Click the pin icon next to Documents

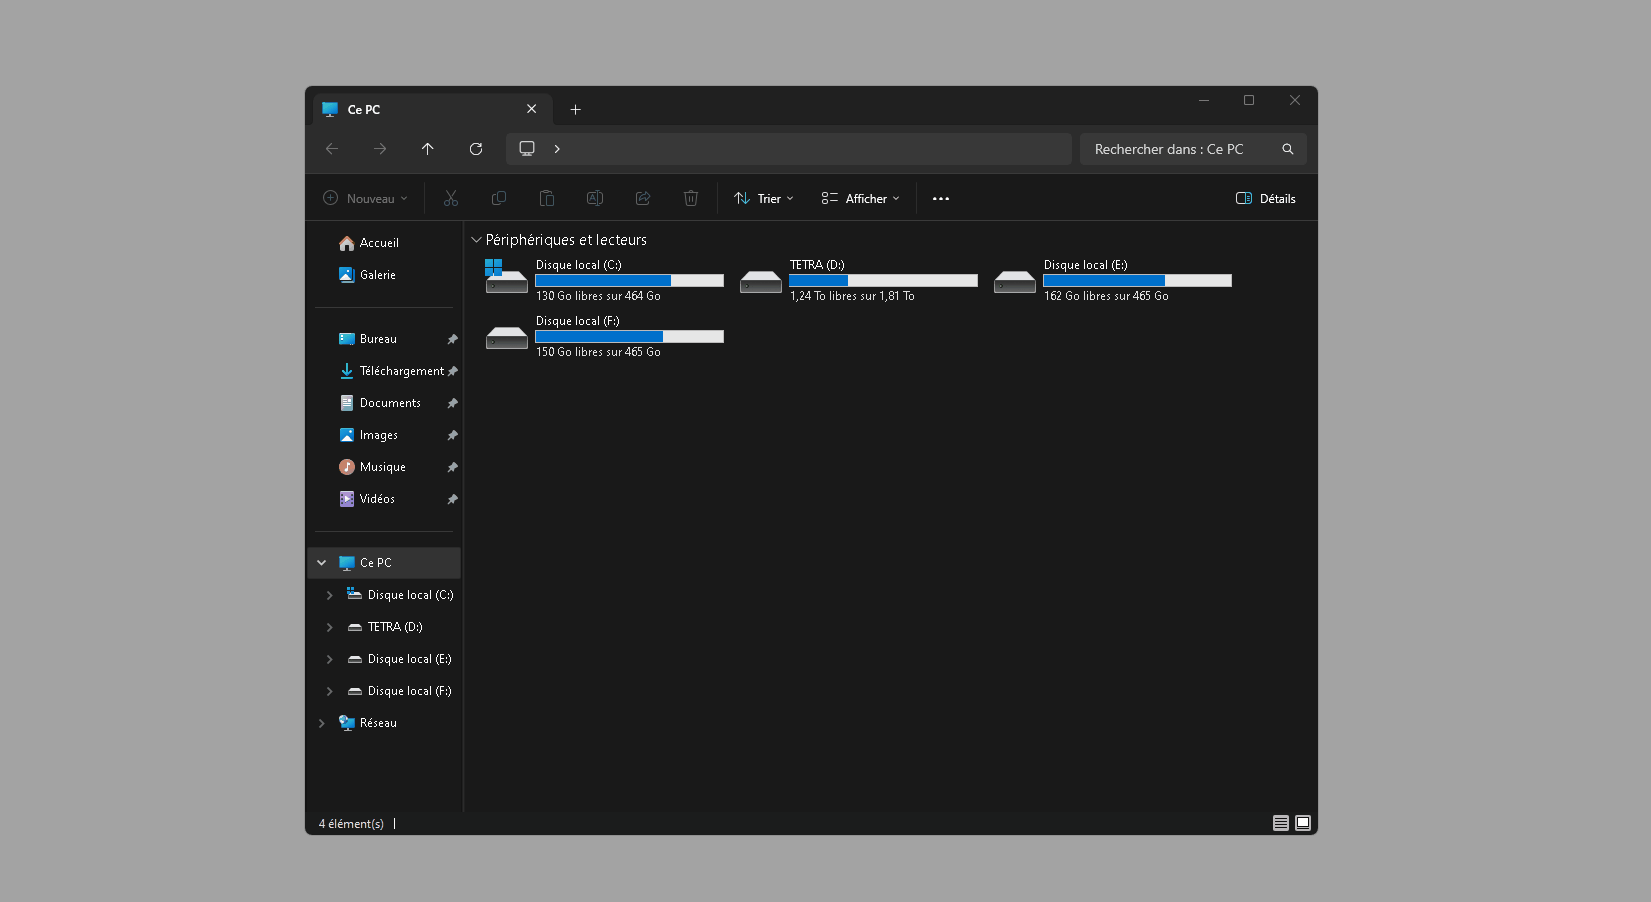[x=452, y=403]
